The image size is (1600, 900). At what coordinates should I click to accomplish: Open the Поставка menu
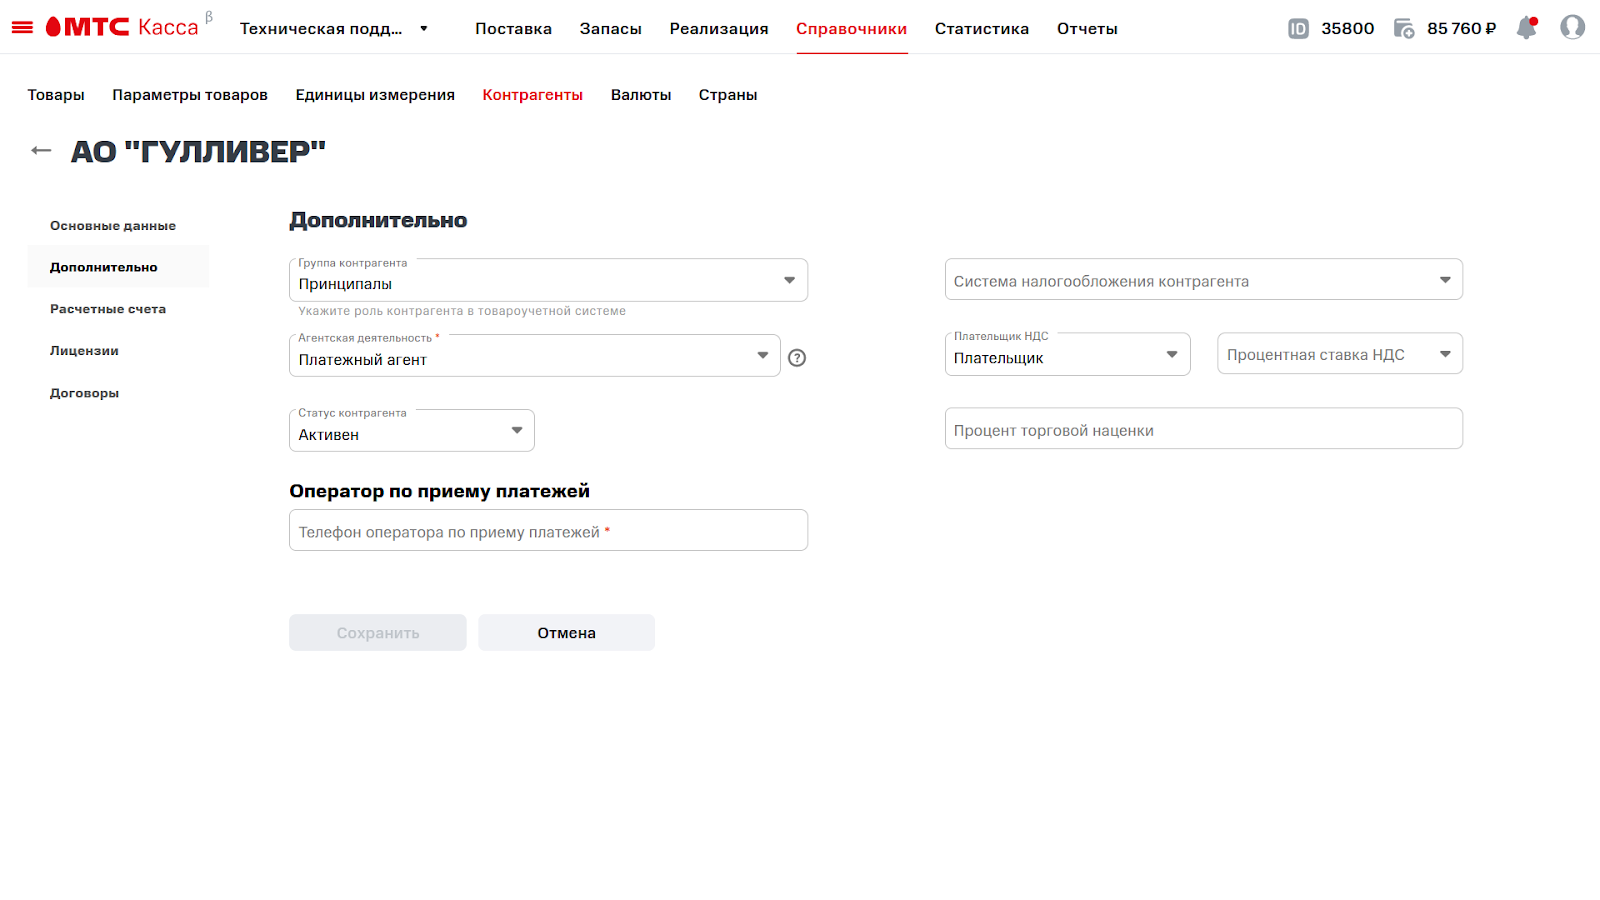(513, 28)
